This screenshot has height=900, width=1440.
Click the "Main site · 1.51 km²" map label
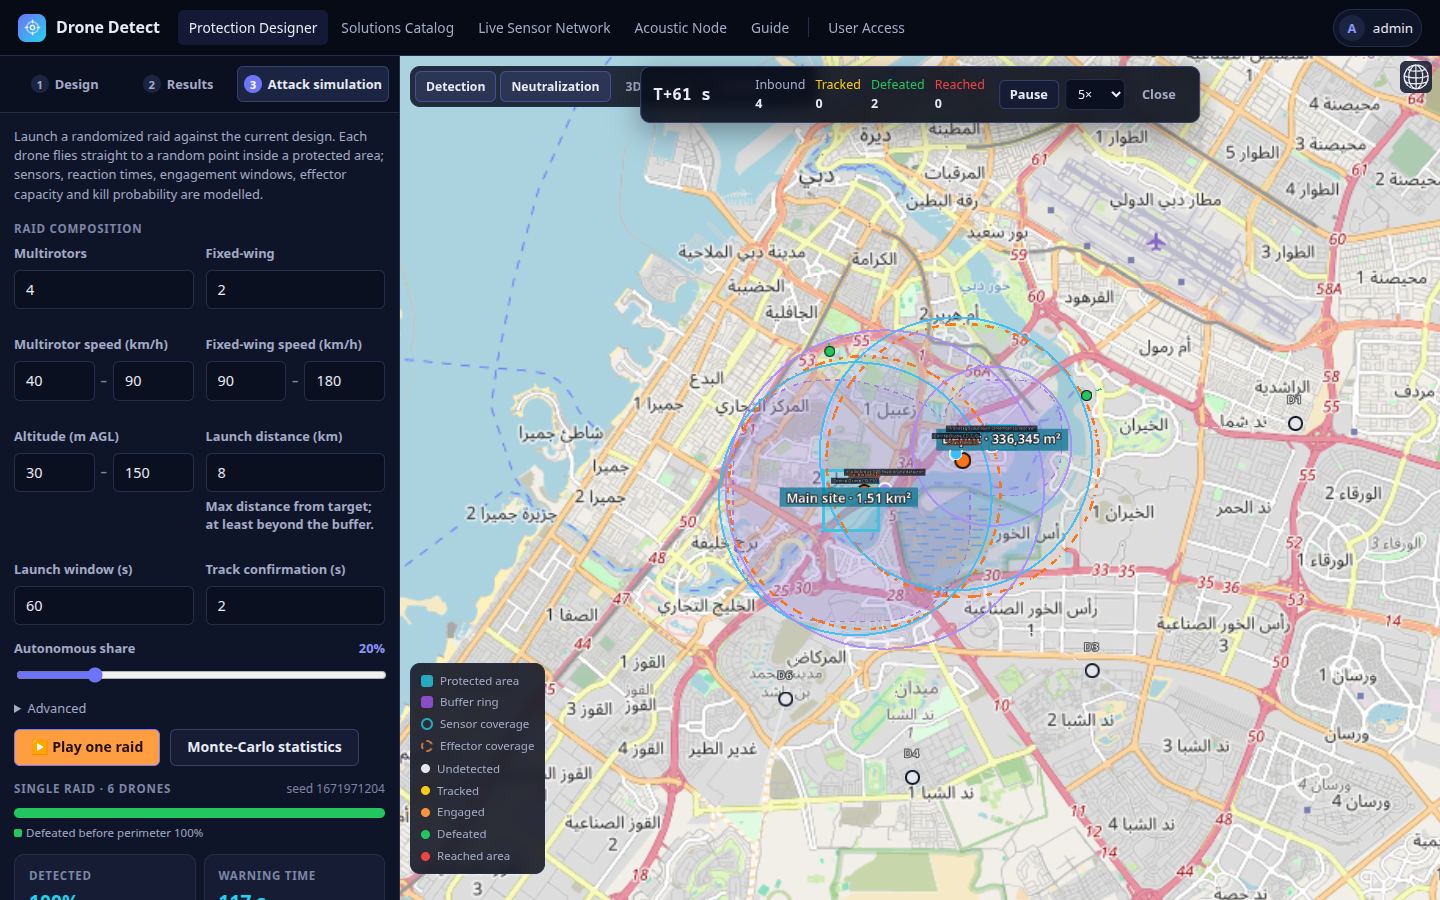click(x=849, y=498)
